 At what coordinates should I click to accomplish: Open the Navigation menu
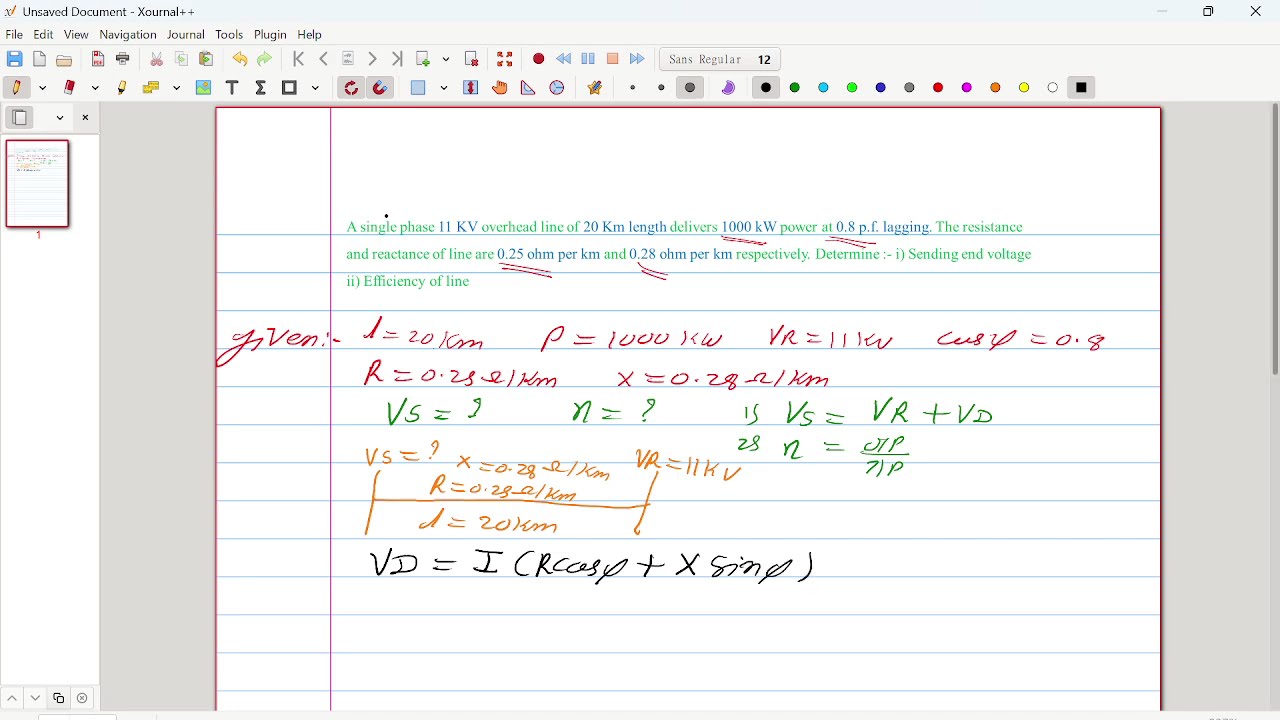[x=128, y=35]
